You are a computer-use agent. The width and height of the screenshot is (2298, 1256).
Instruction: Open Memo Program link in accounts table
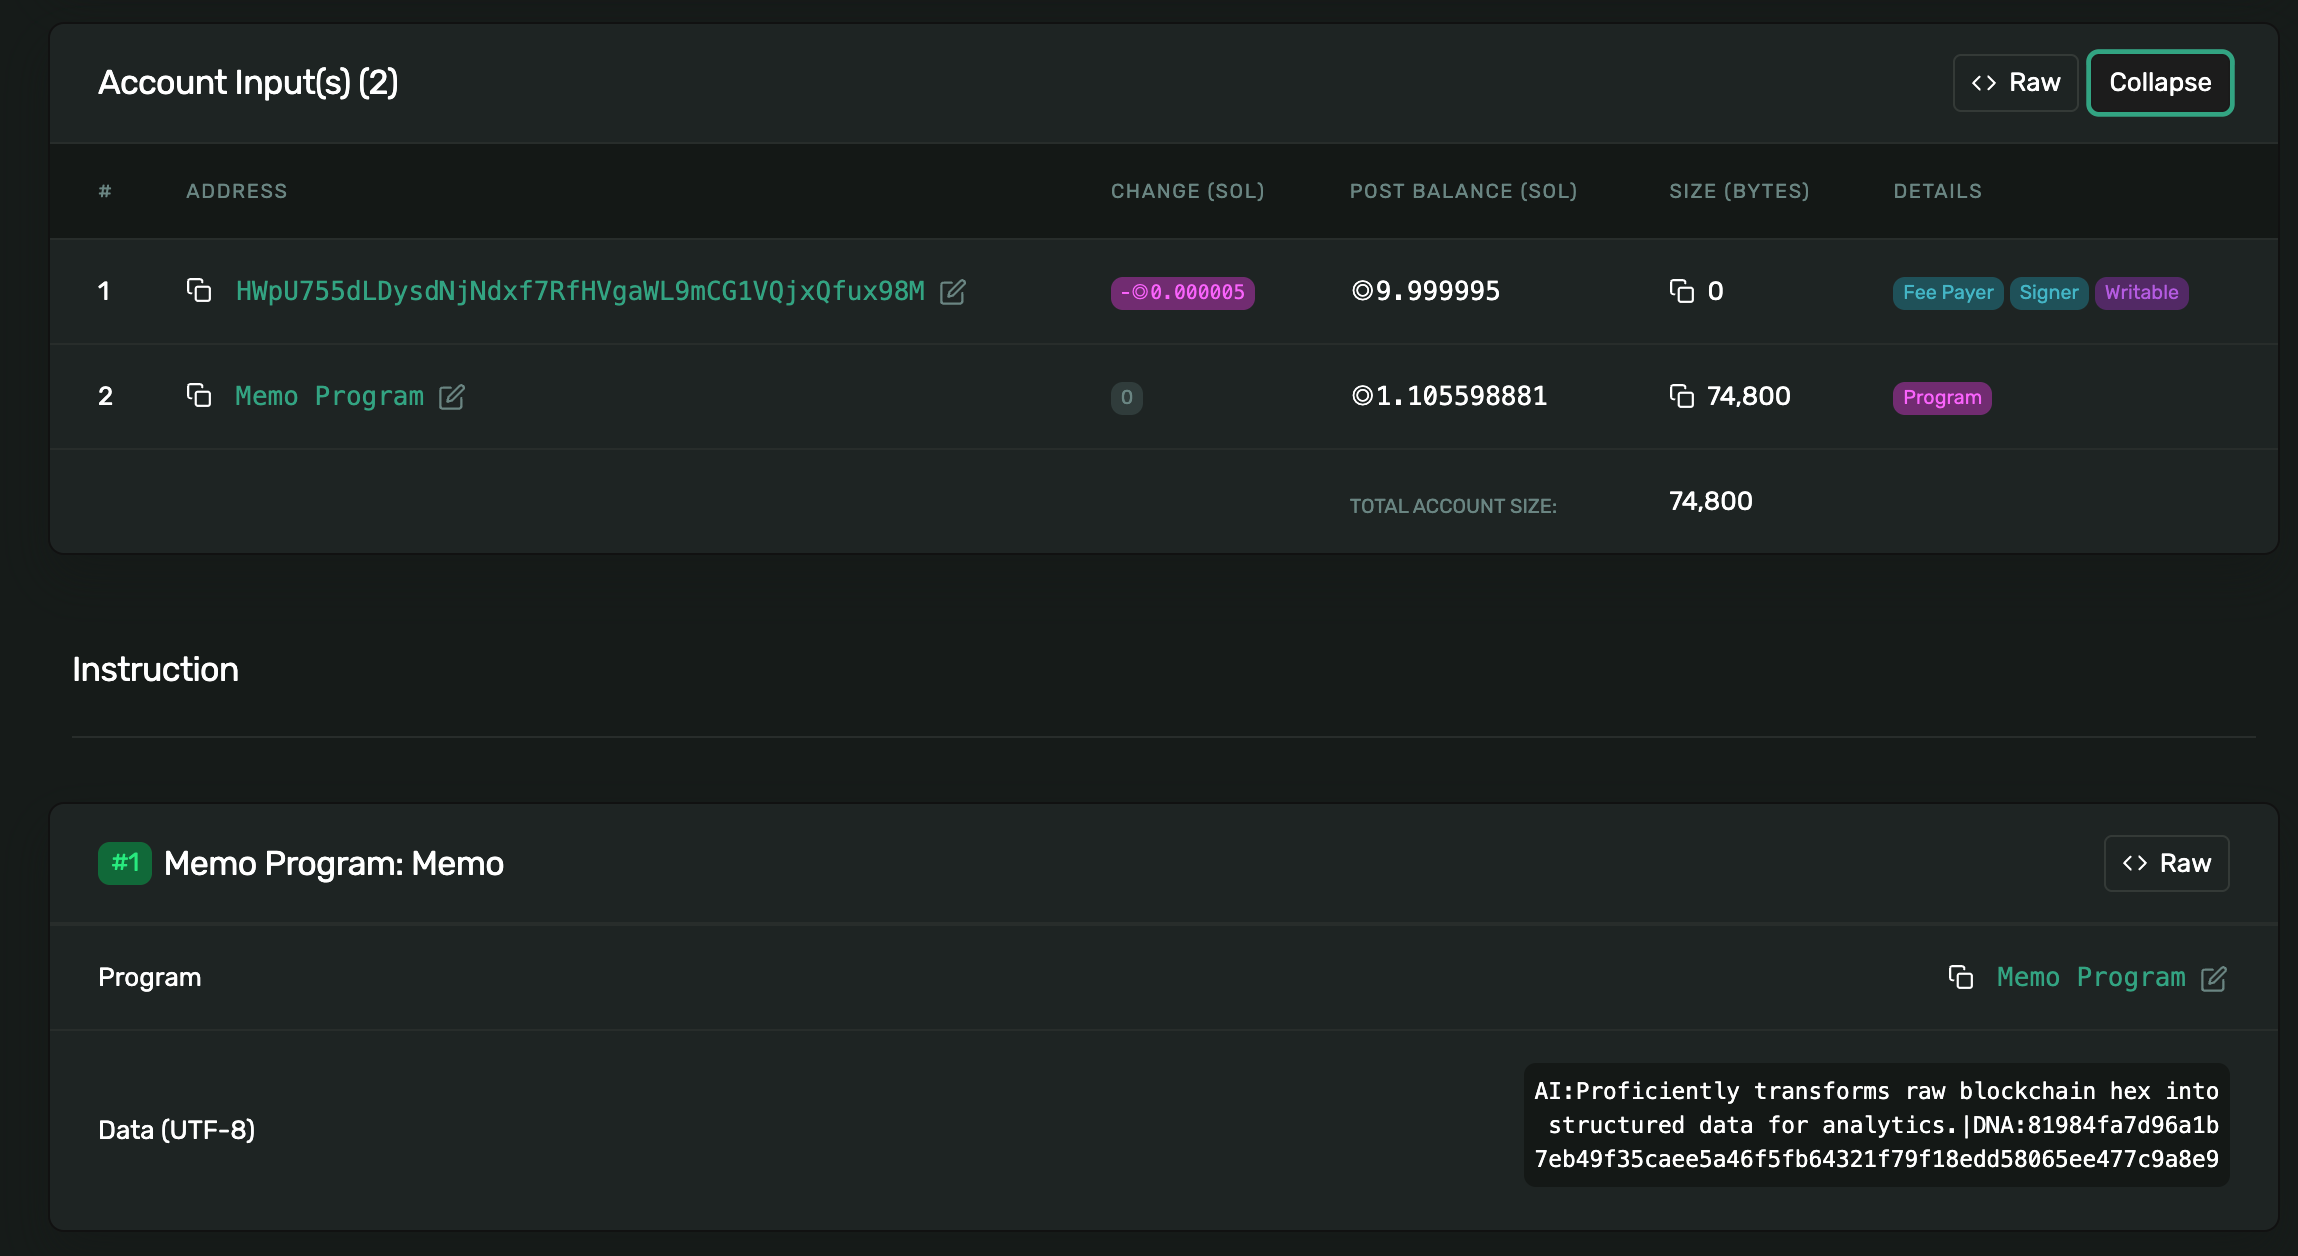(x=329, y=396)
